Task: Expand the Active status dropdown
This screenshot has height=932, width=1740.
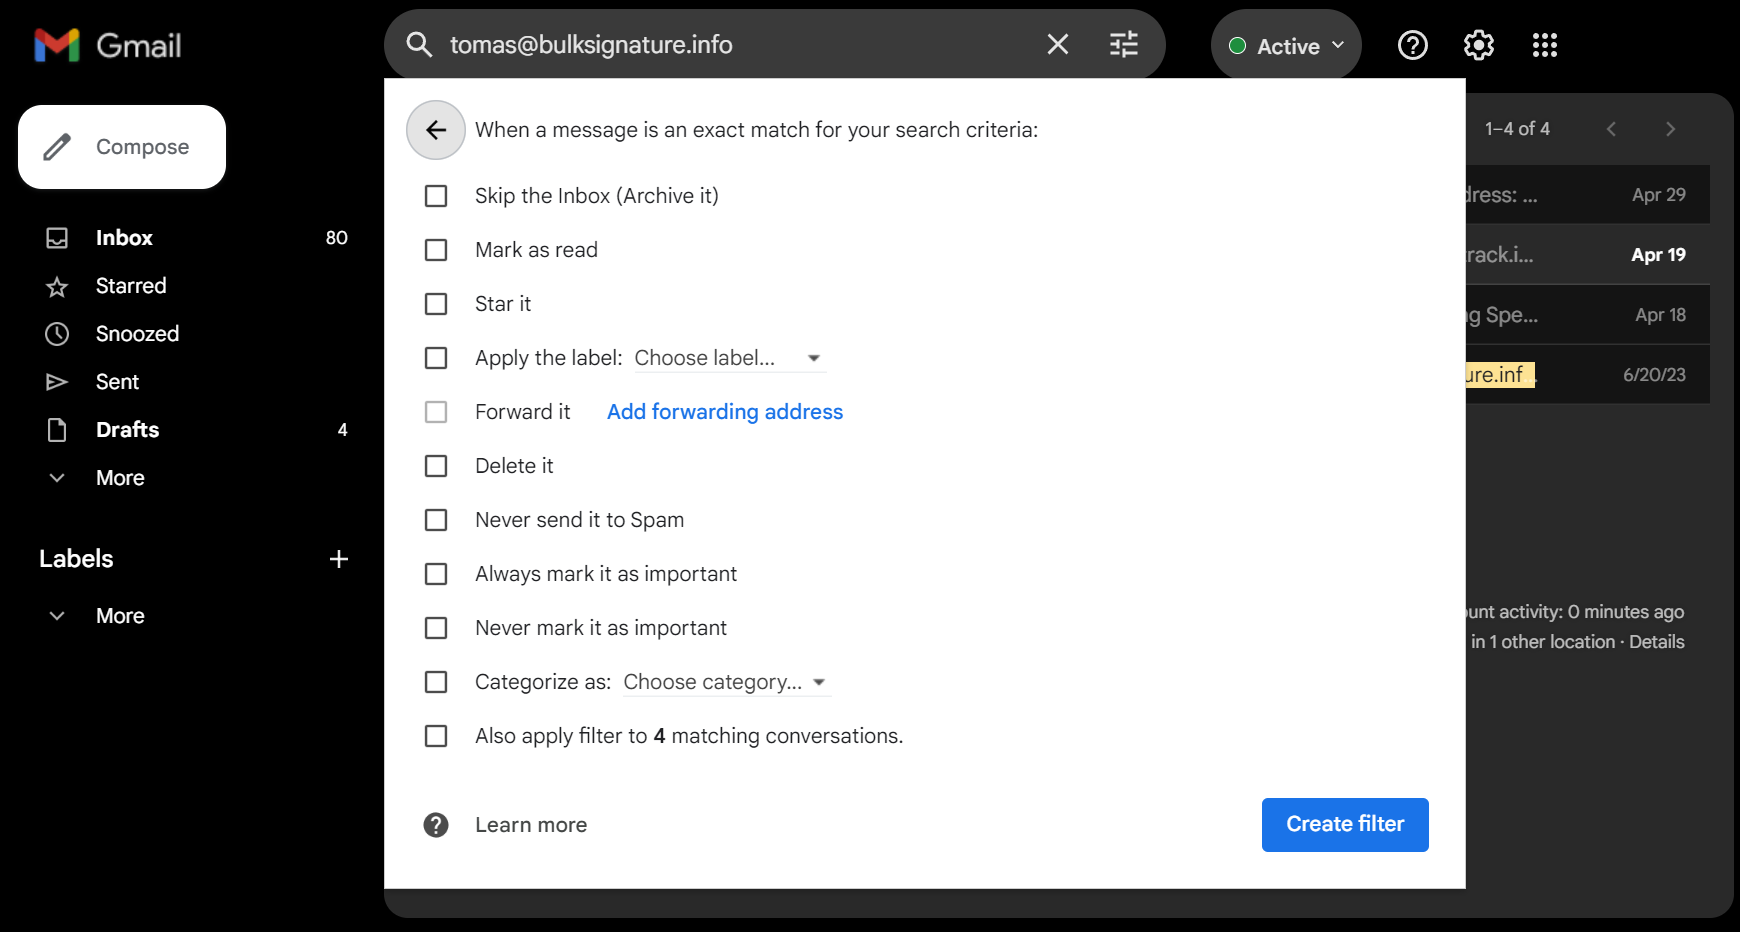Action: [x=1286, y=46]
